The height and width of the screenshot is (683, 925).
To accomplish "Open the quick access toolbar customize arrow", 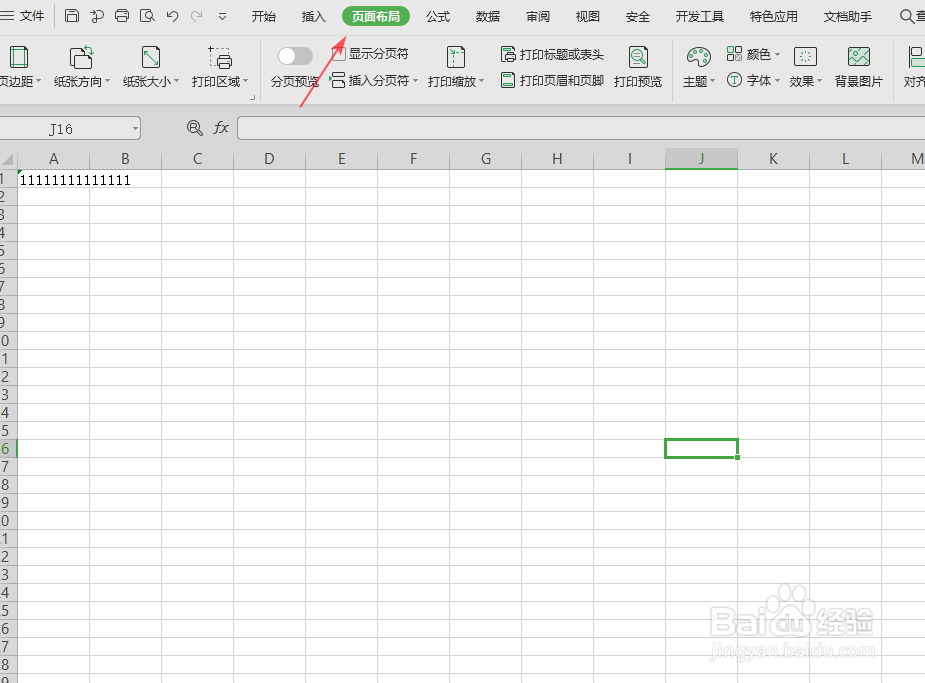I will pyautogui.click(x=222, y=17).
